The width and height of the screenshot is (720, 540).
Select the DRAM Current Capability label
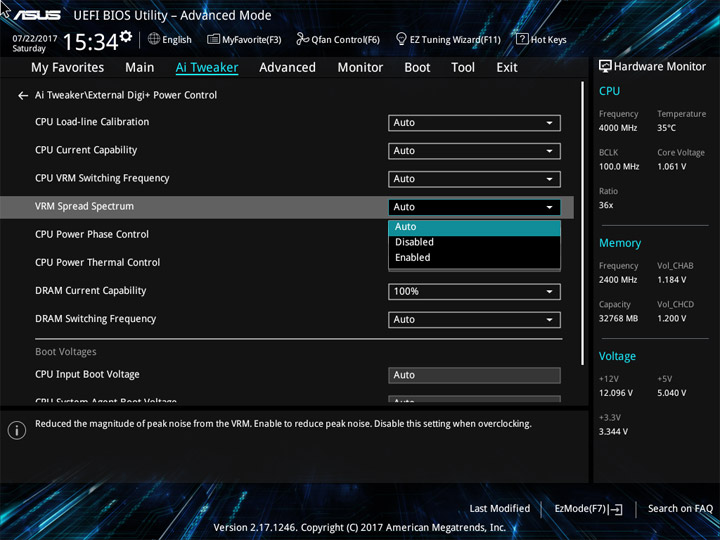[90, 291]
